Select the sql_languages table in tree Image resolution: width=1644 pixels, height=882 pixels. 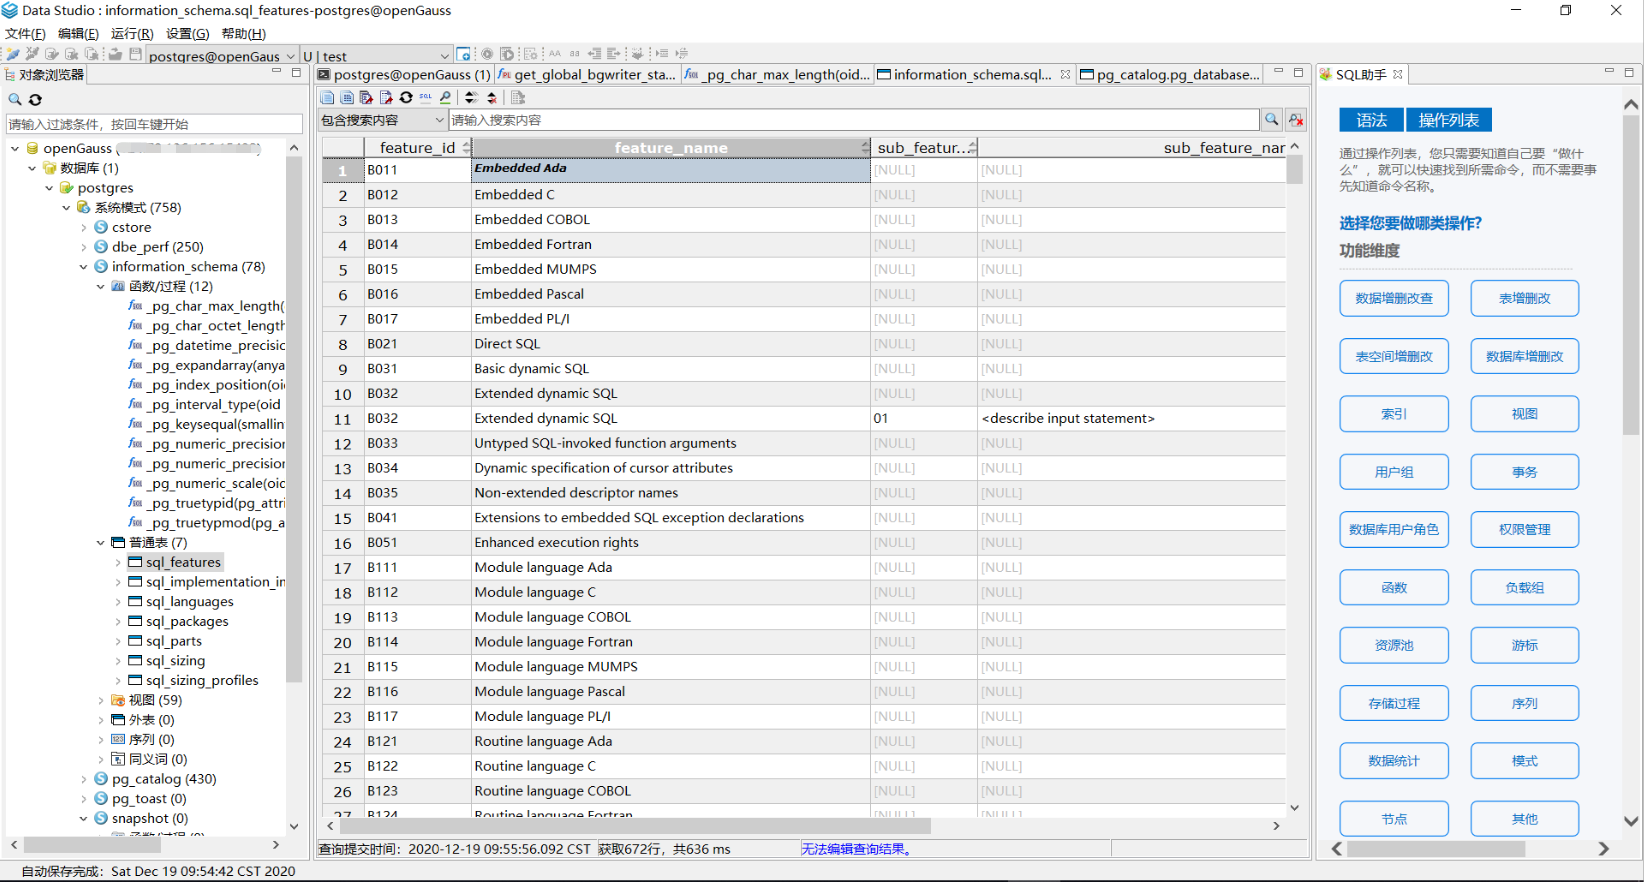pyautogui.click(x=189, y=602)
